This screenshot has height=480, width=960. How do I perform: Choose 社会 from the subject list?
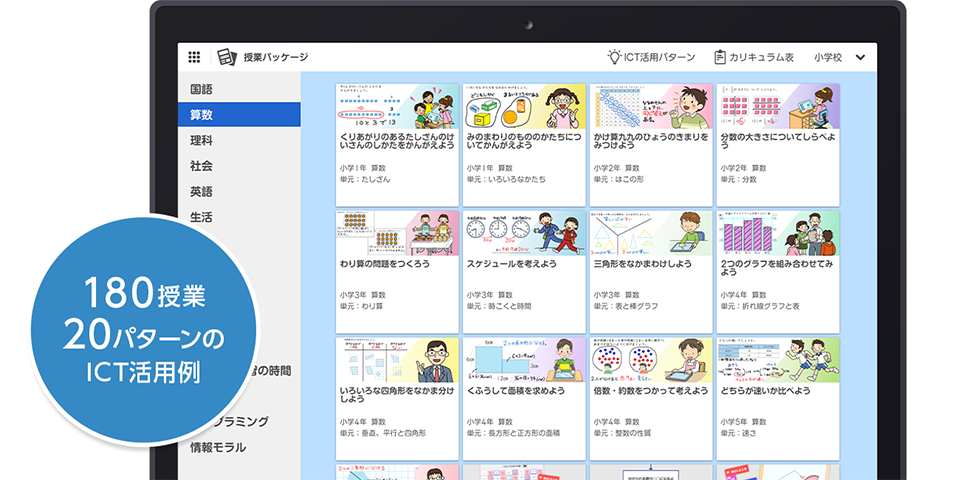pos(202,166)
